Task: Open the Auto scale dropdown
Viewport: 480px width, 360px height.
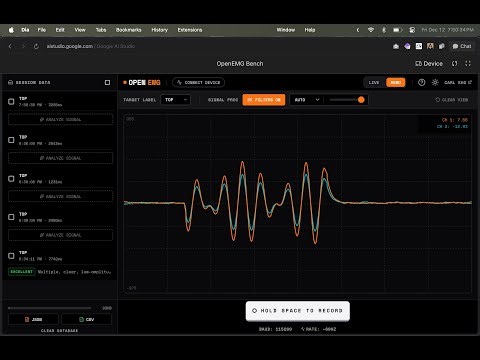Action: [306, 100]
